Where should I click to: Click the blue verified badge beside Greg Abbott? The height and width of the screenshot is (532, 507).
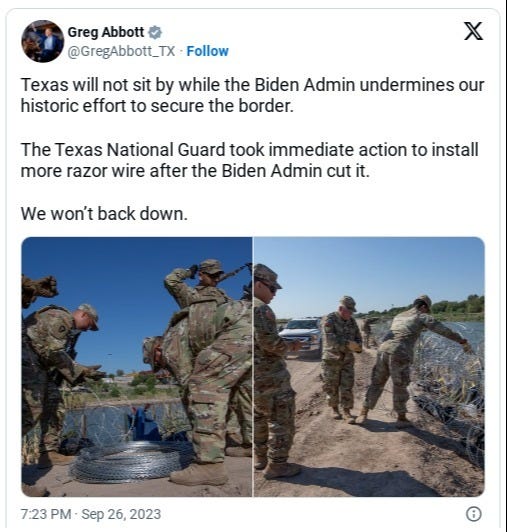pyautogui.click(x=155, y=33)
